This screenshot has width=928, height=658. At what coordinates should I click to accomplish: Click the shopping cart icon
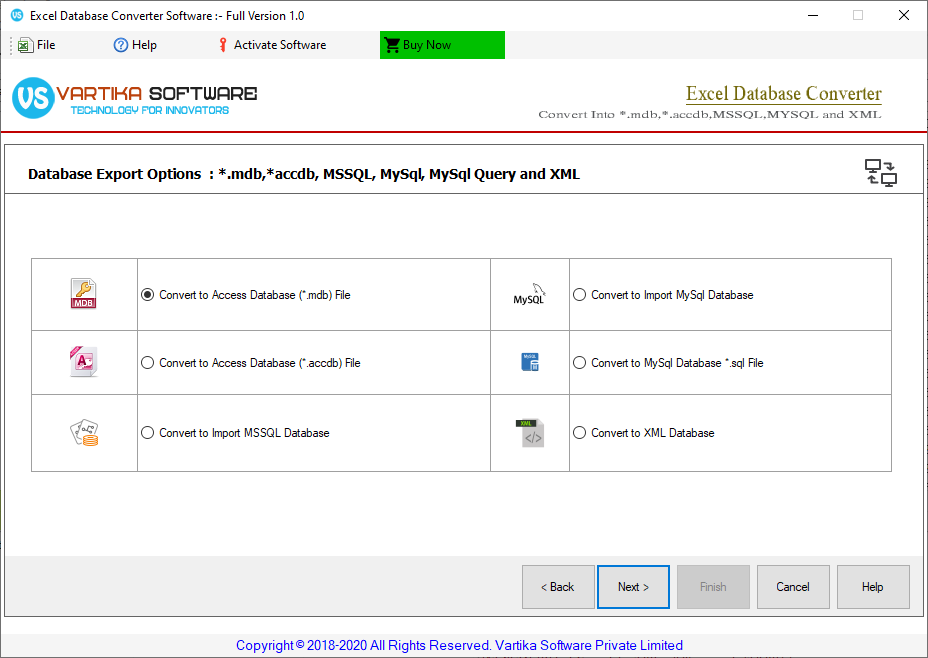click(x=392, y=45)
